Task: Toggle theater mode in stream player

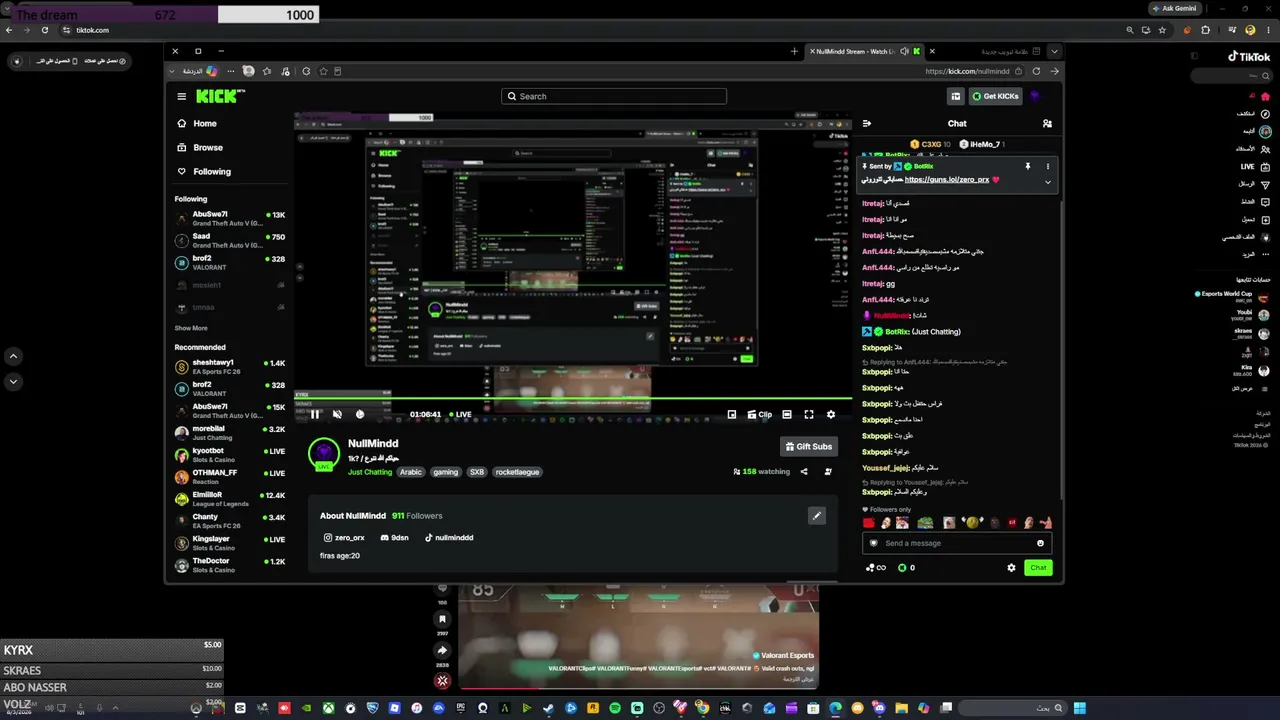Action: [x=787, y=414]
